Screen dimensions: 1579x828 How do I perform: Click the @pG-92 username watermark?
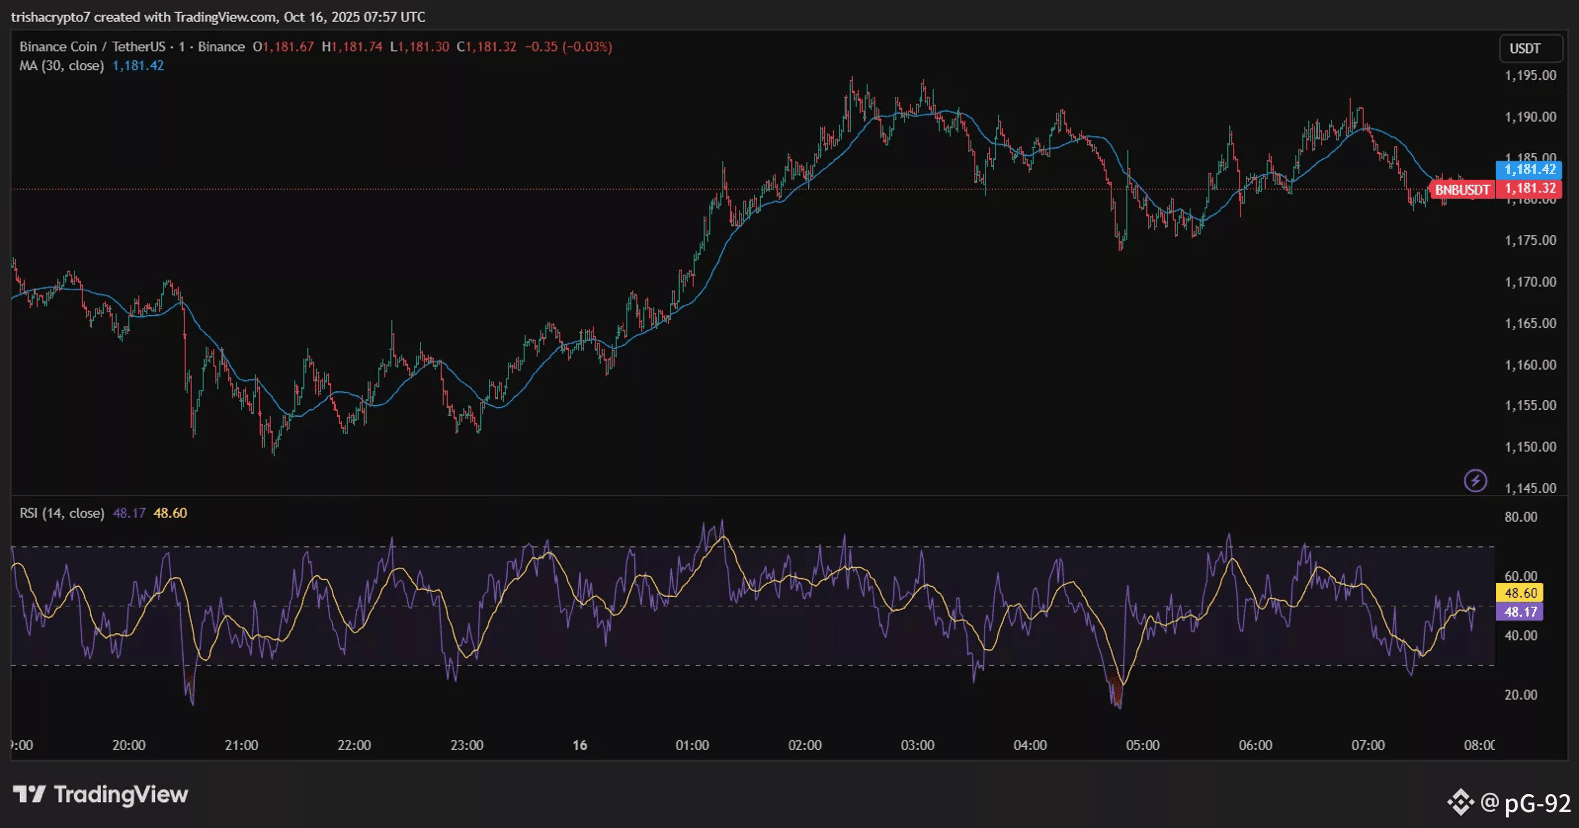click(1525, 803)
